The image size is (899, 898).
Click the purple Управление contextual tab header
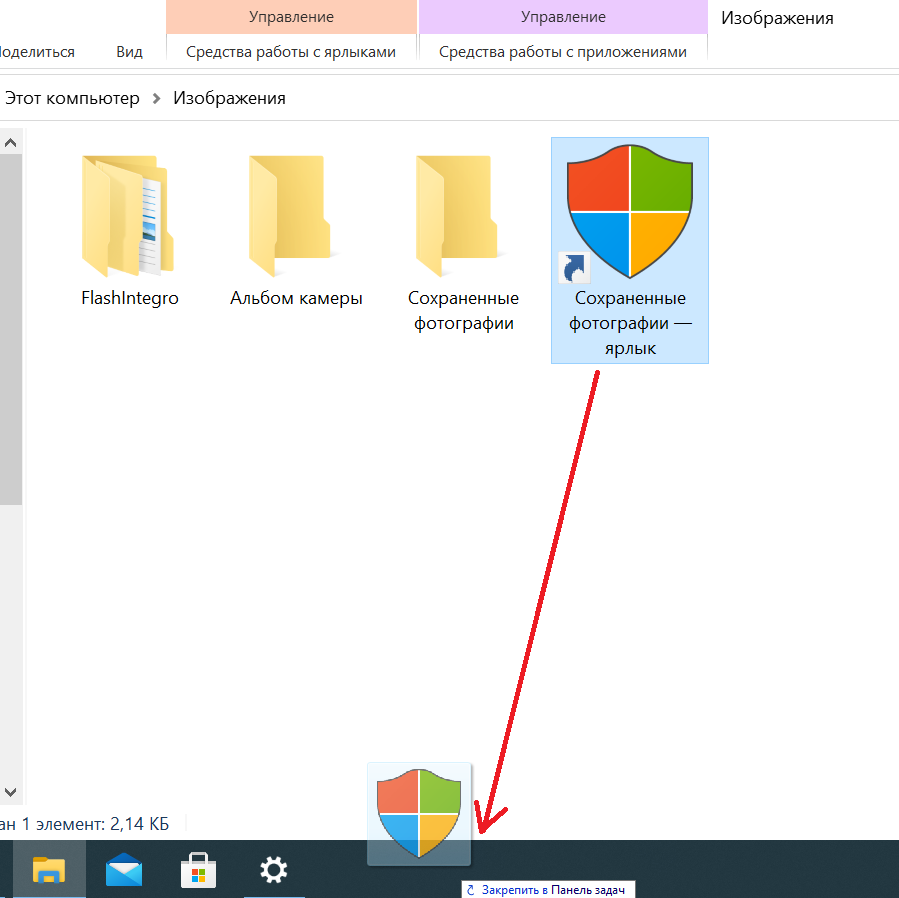(563, 17)
